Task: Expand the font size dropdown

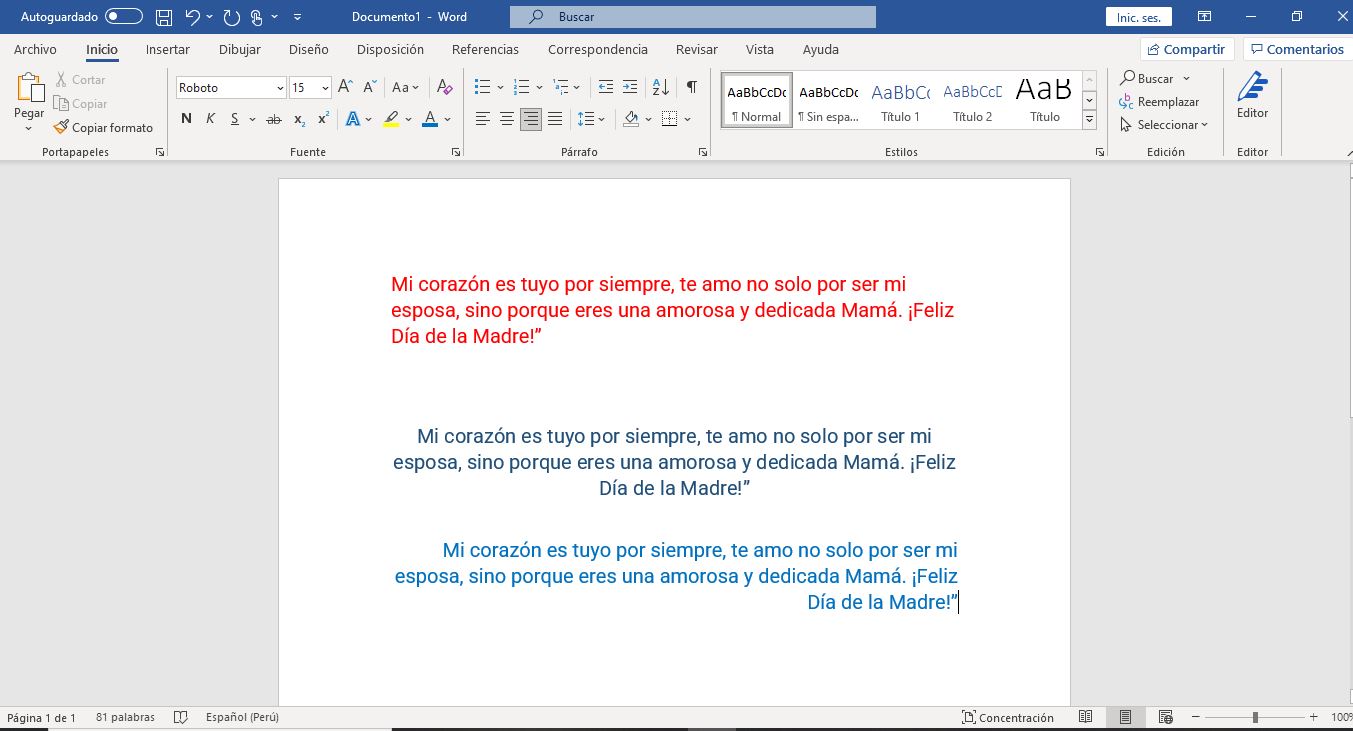Action: coord(325,88)
